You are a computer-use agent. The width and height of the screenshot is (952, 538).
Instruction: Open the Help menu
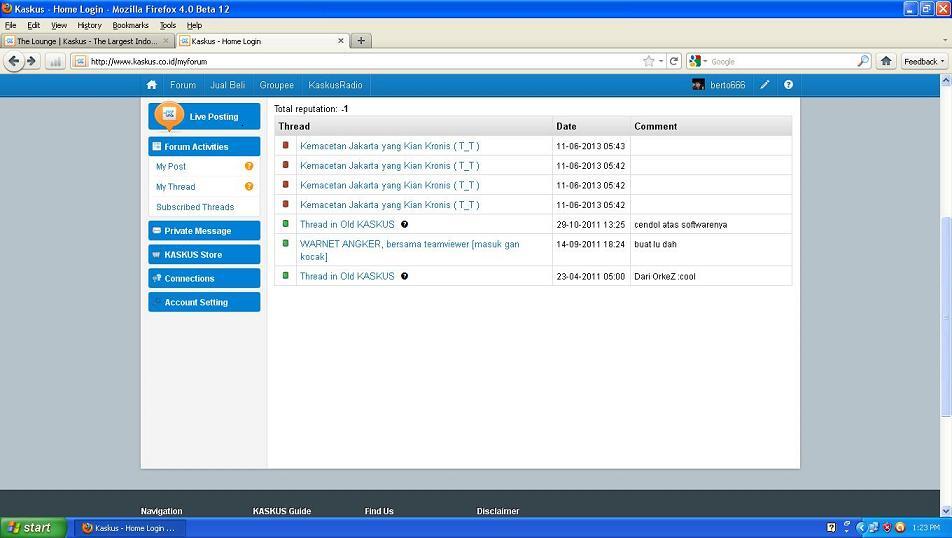coord(194,26)
